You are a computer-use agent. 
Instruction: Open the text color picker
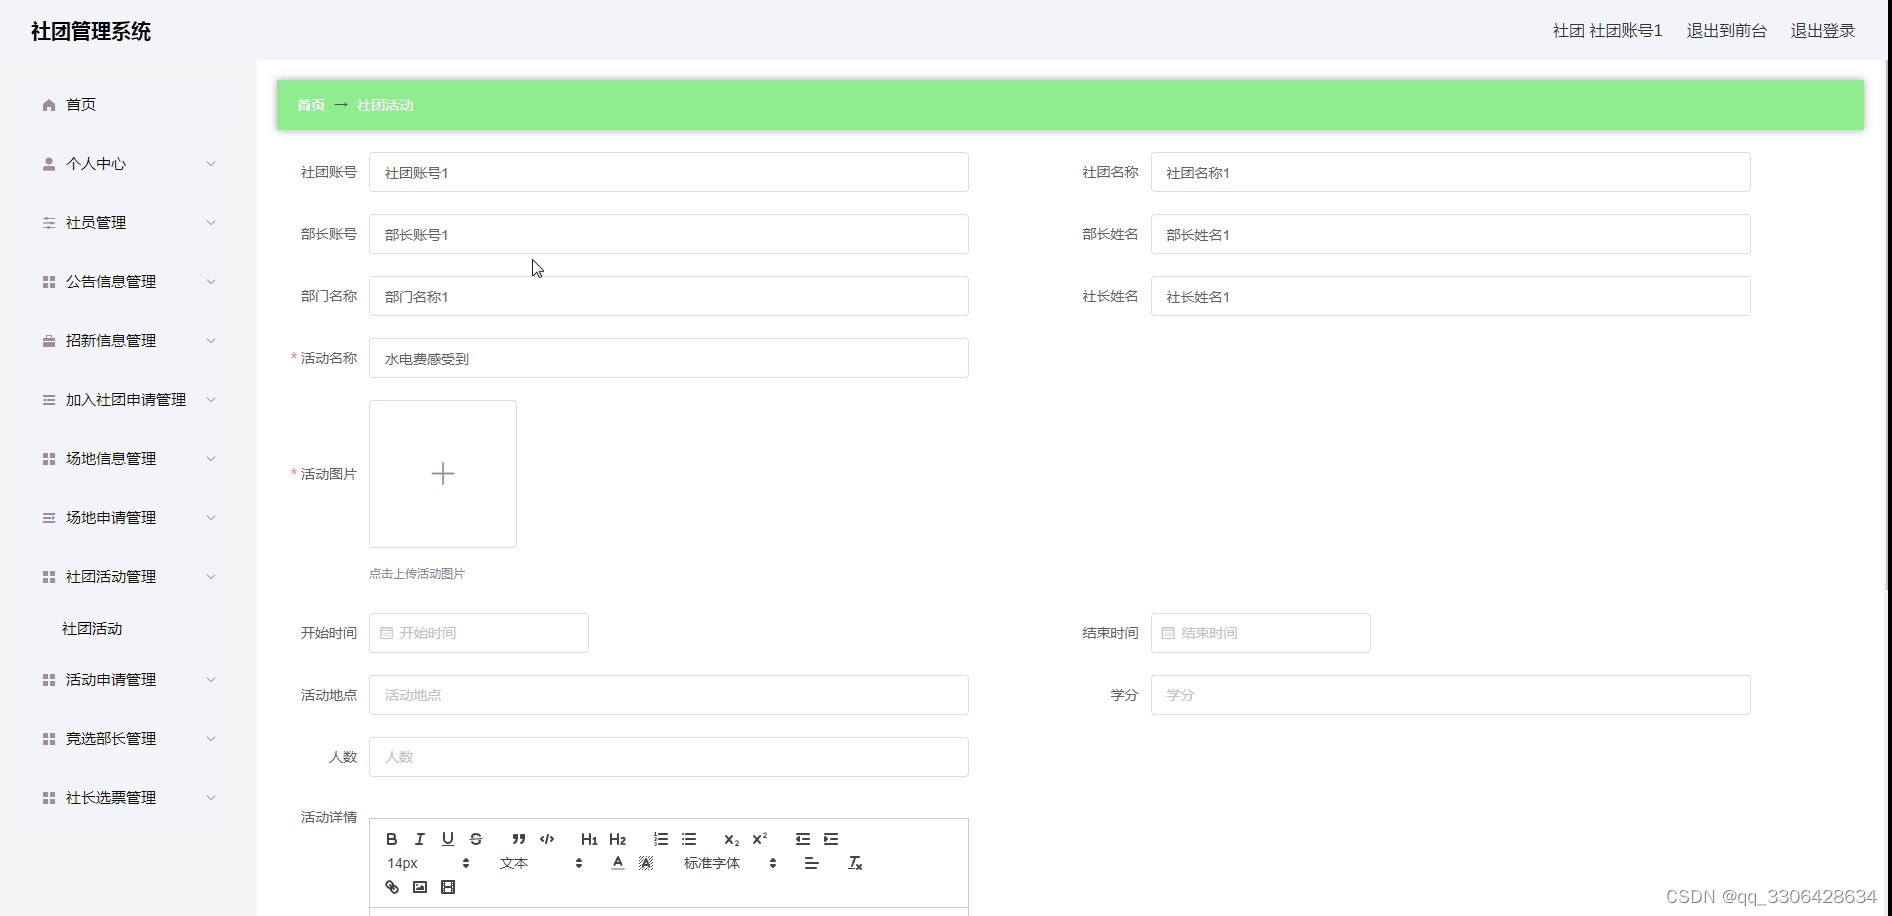618,863
